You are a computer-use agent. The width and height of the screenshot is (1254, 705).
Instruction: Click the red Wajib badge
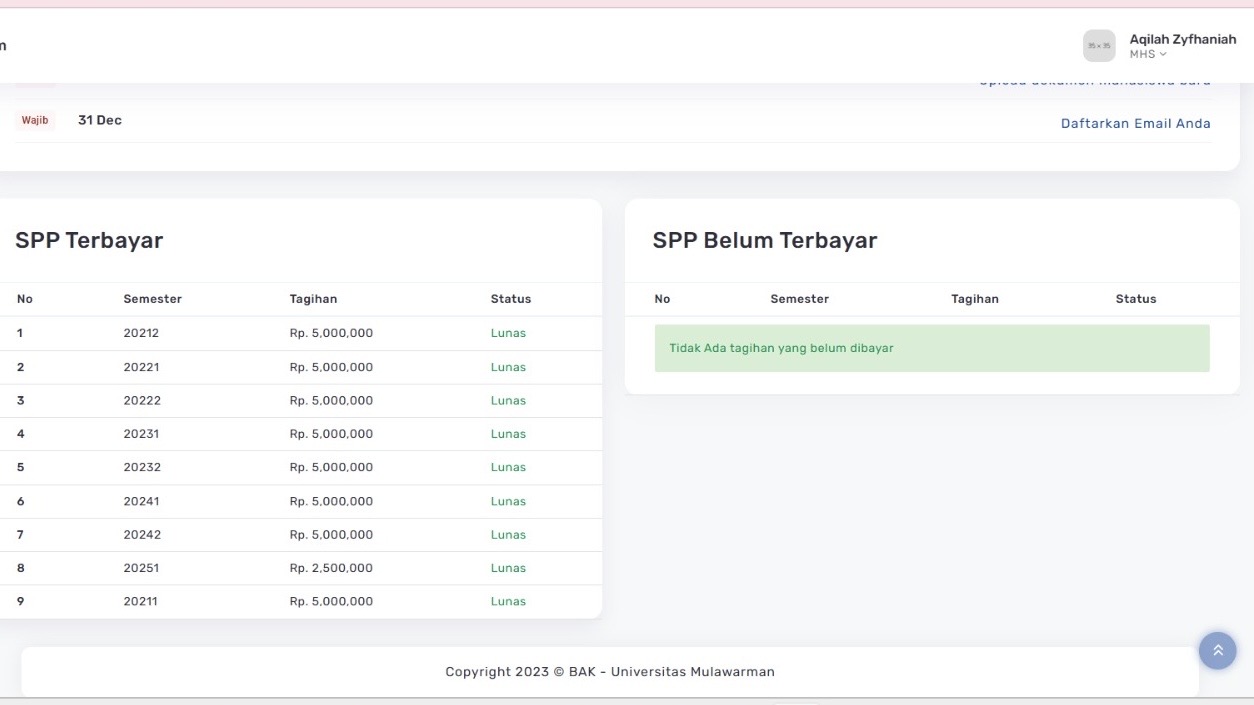pyautogui.click(x=35, y=120)
